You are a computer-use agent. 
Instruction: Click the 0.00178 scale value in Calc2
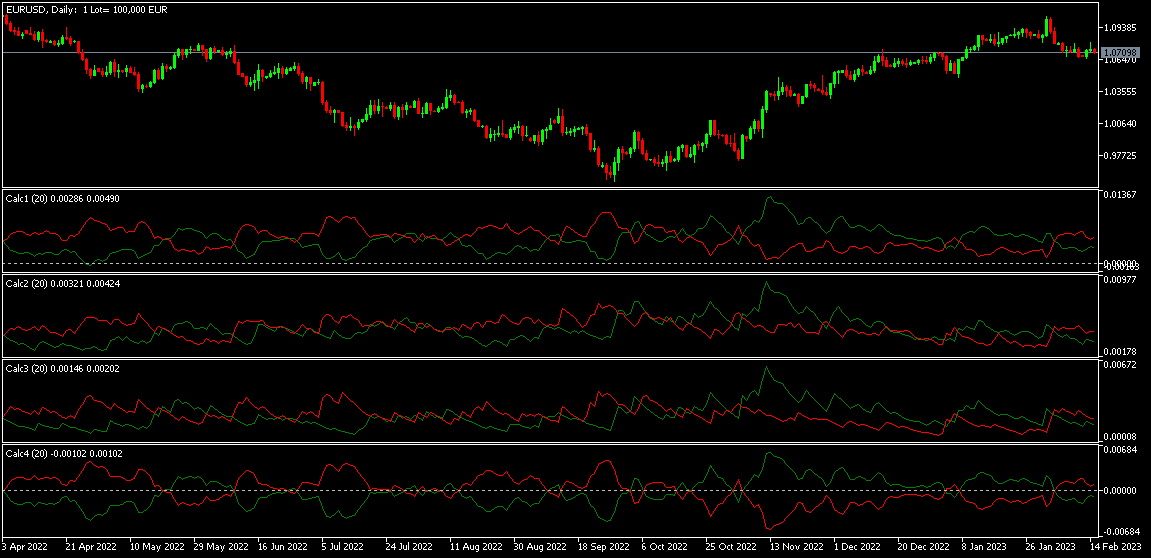[1120, 353]
